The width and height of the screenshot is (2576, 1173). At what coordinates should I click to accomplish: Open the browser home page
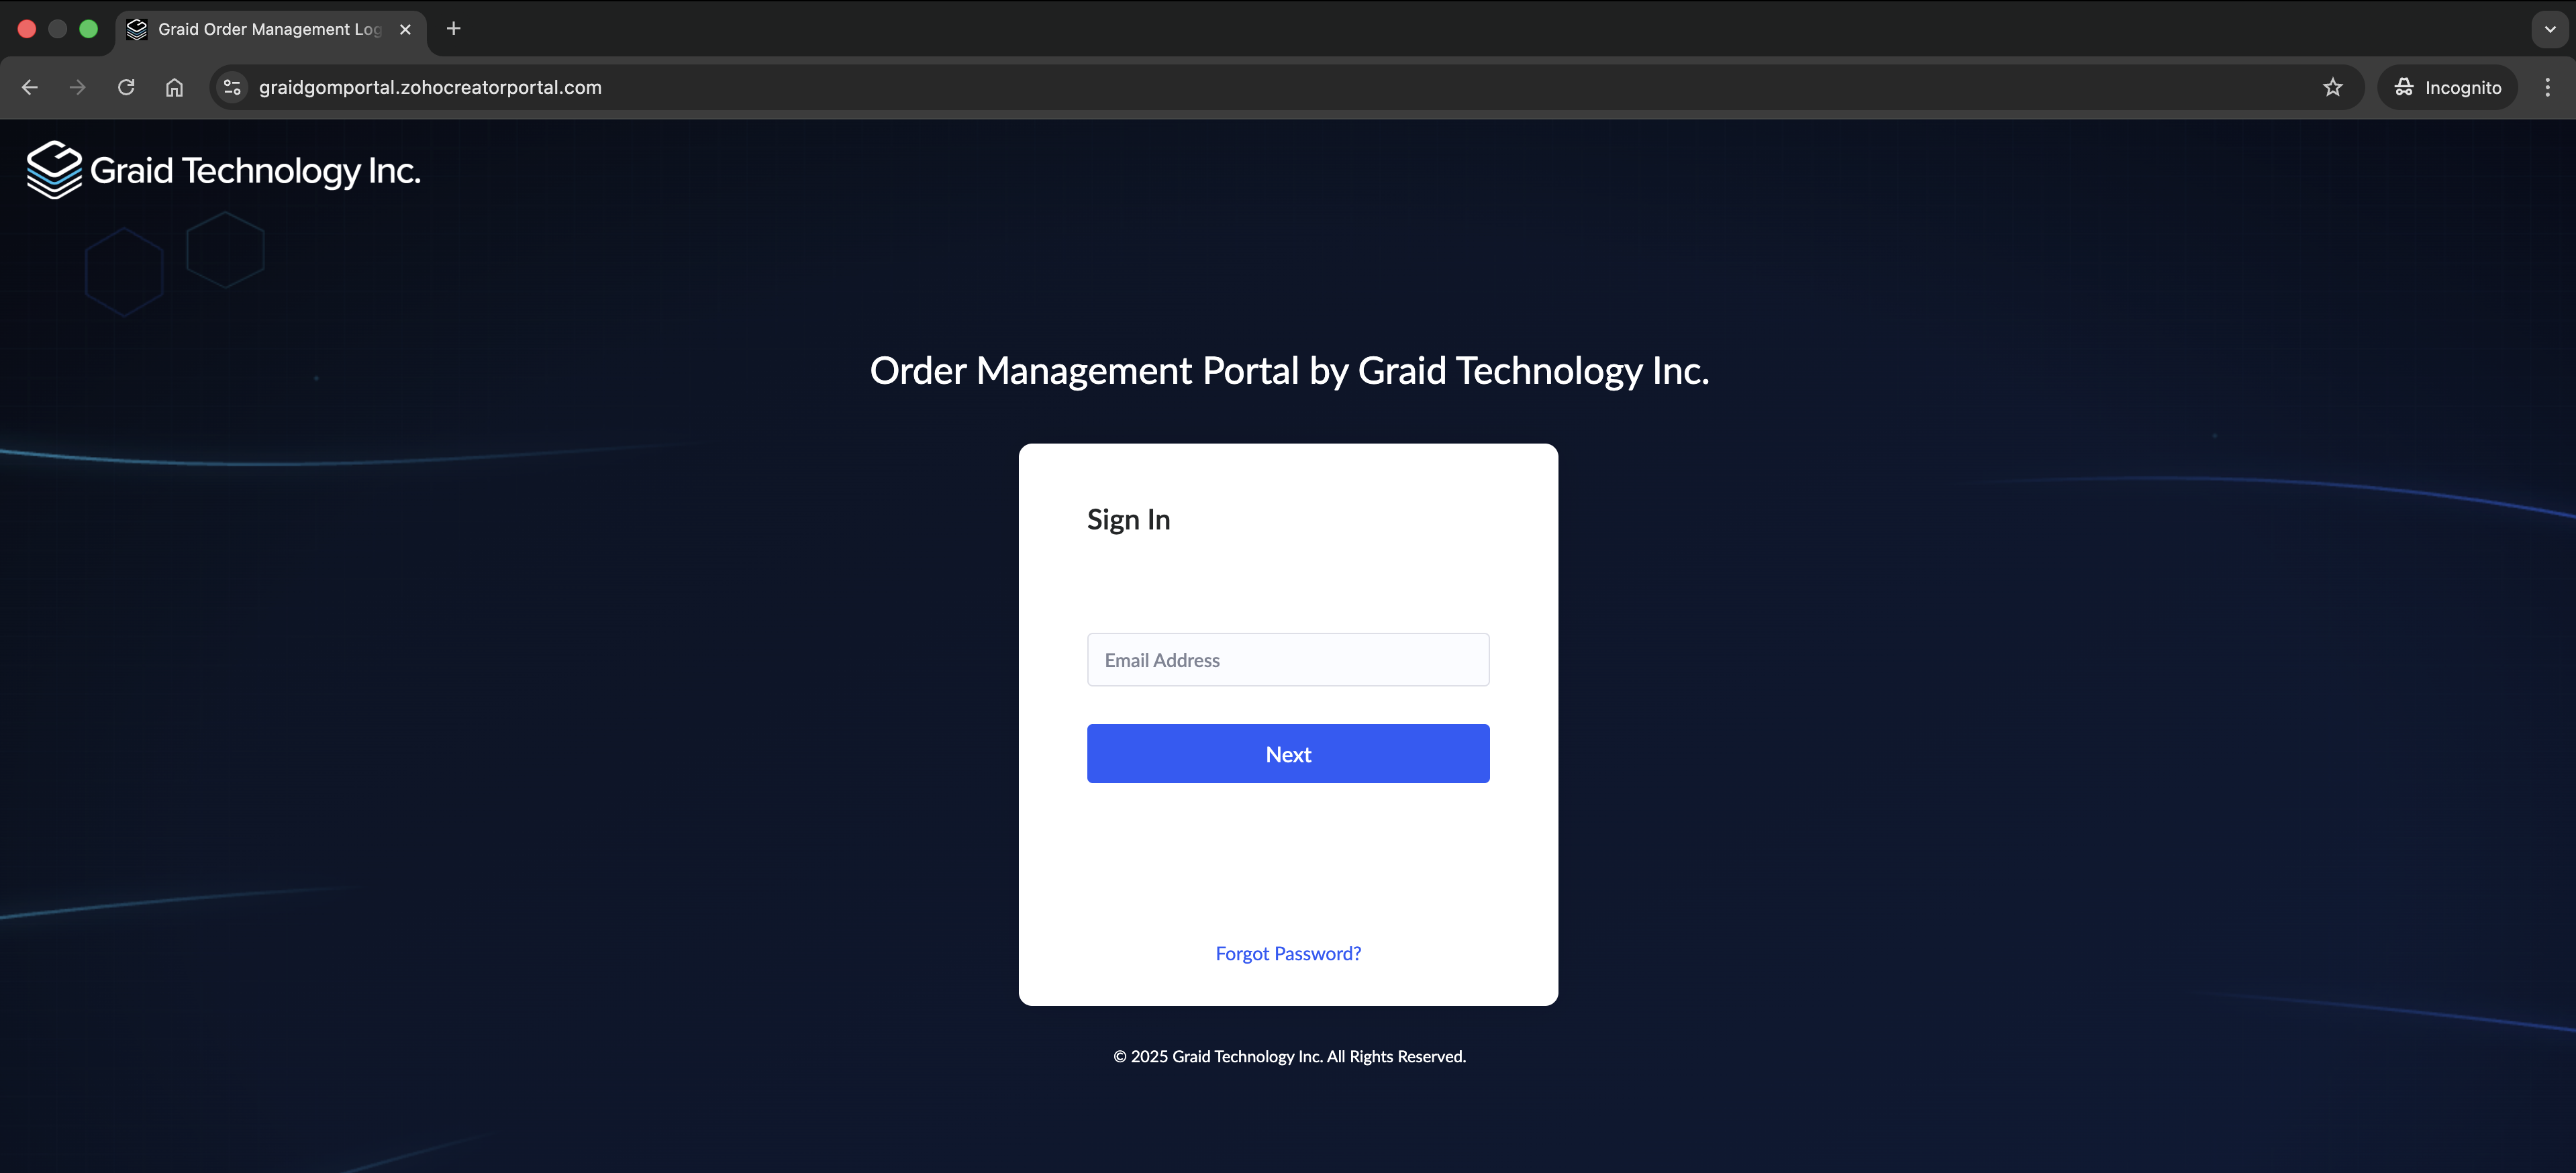(174, 87)
